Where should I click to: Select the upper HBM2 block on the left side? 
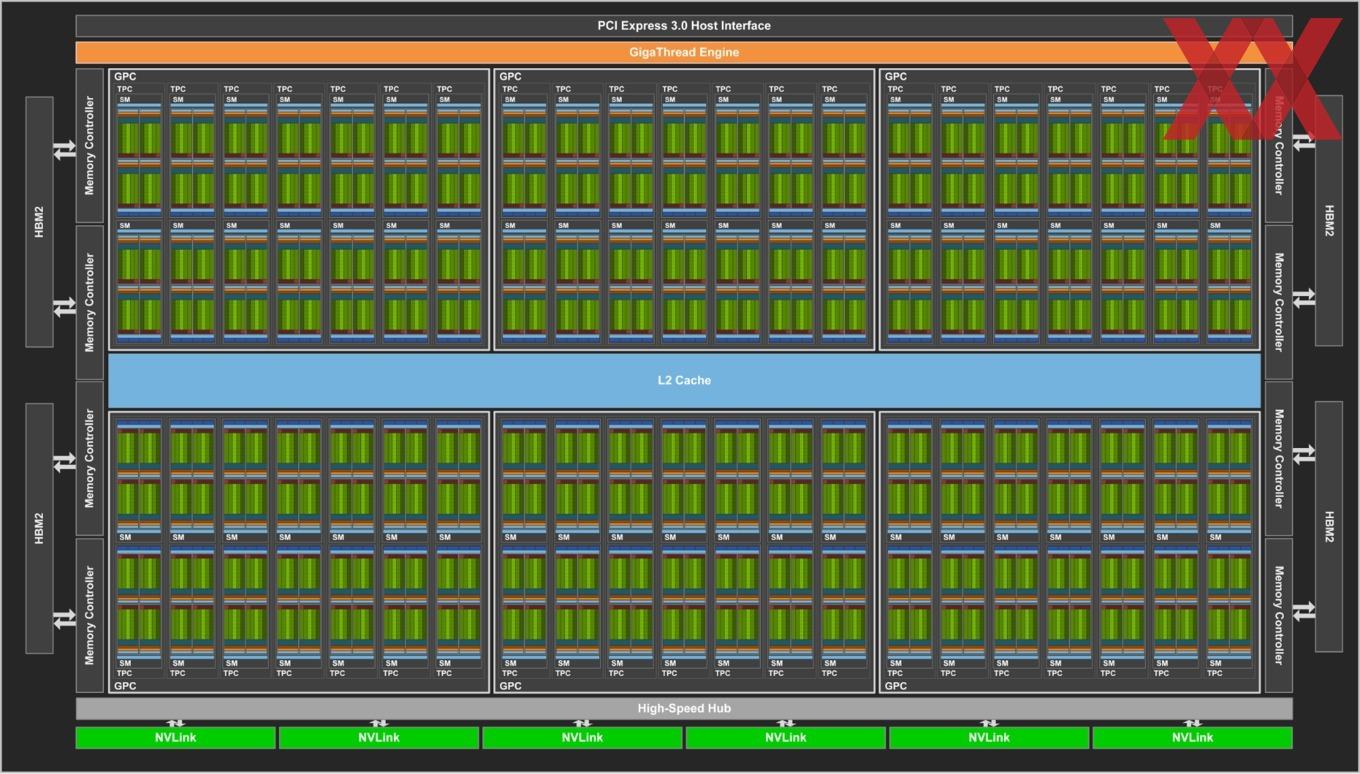39,222
